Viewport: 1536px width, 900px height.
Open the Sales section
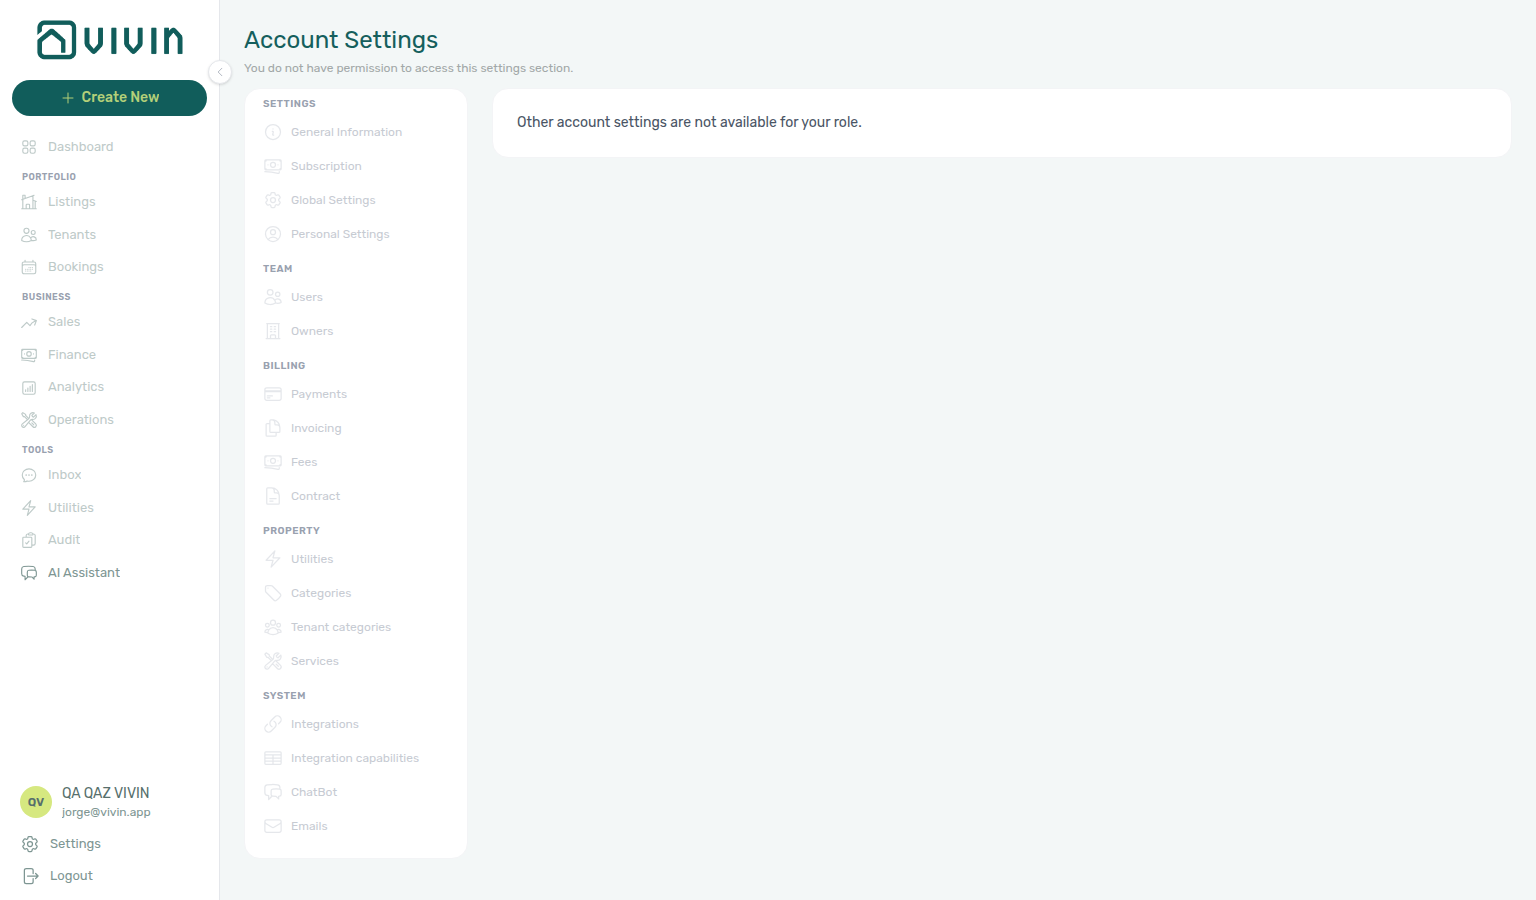point(64,322)
